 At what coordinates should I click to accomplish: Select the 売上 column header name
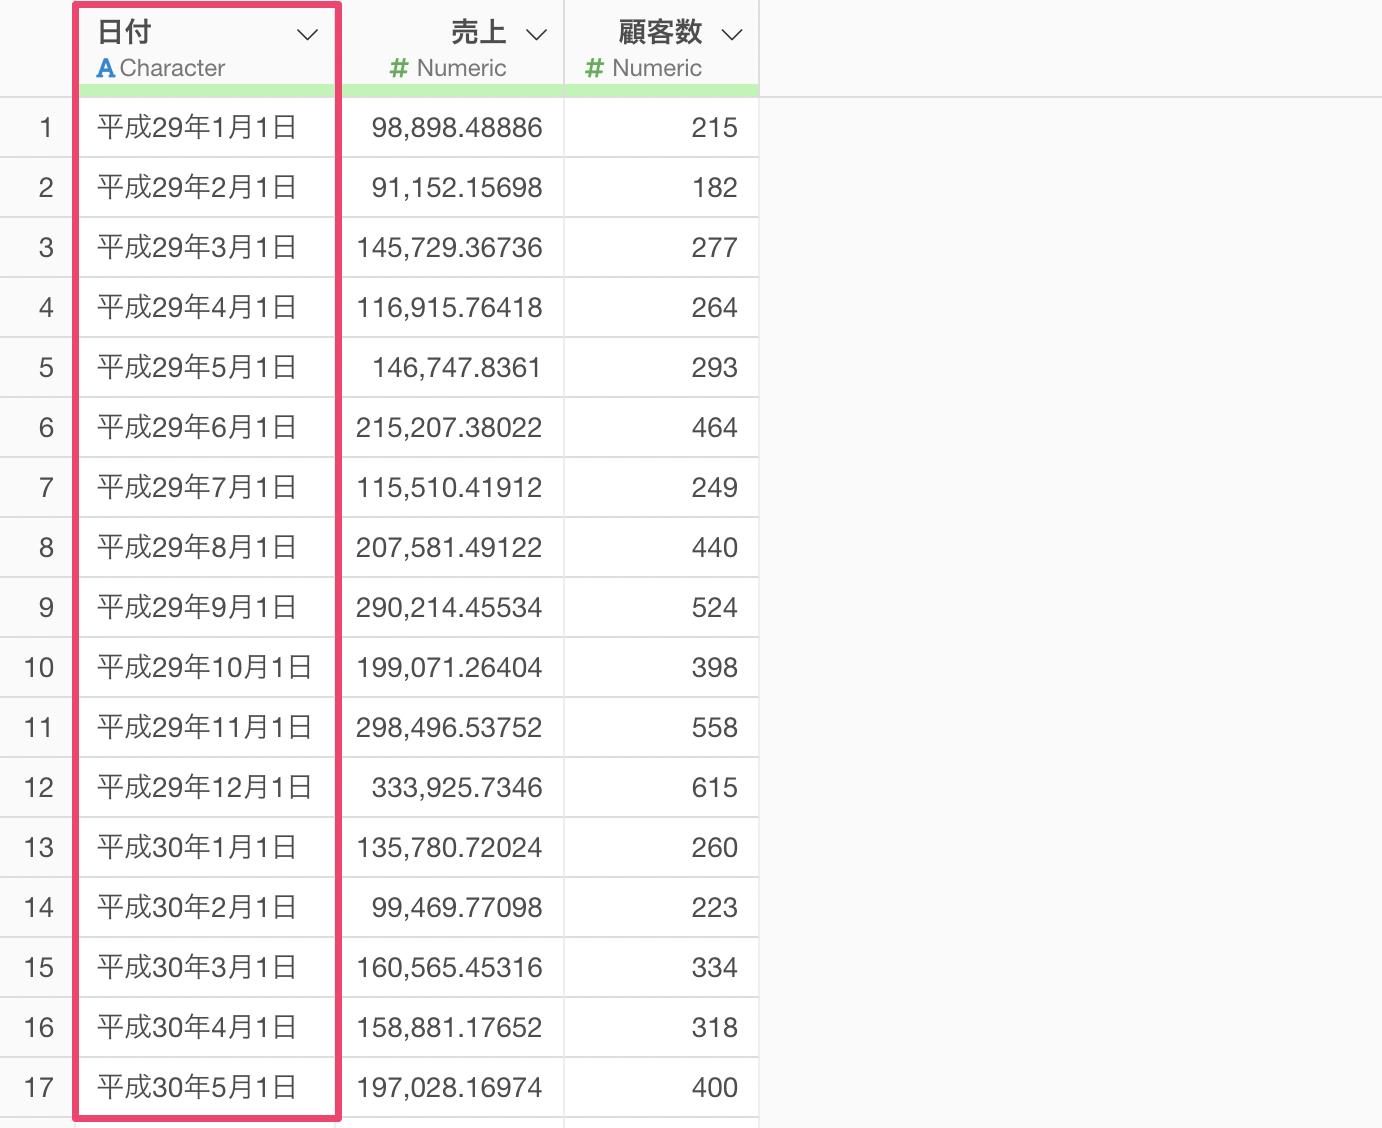click(478, 32)
